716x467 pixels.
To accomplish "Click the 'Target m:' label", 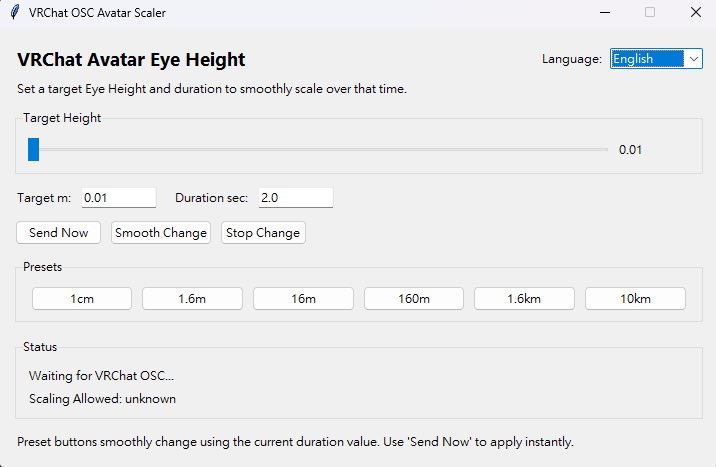I will (44, 198).
